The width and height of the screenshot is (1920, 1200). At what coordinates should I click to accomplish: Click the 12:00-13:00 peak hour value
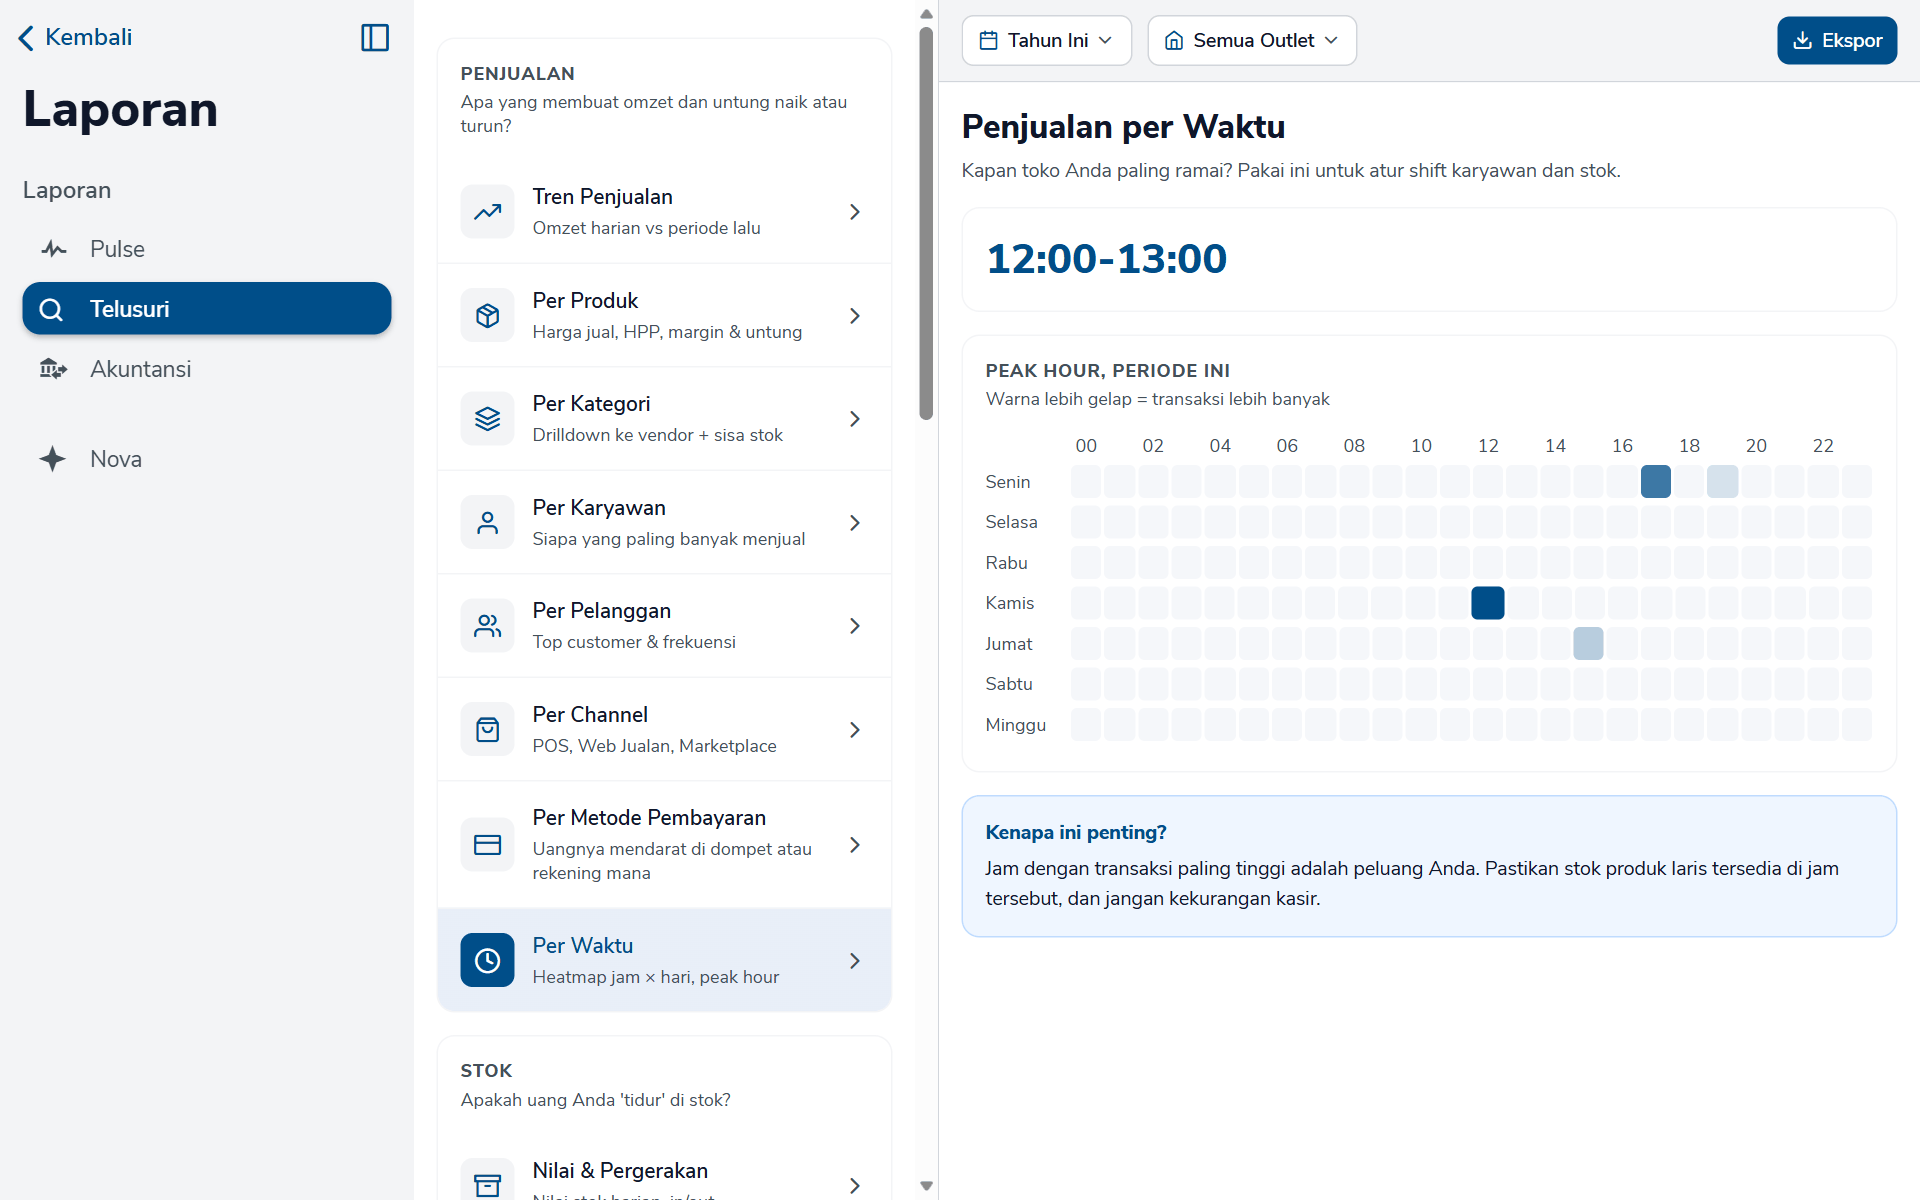point(1106,259)
